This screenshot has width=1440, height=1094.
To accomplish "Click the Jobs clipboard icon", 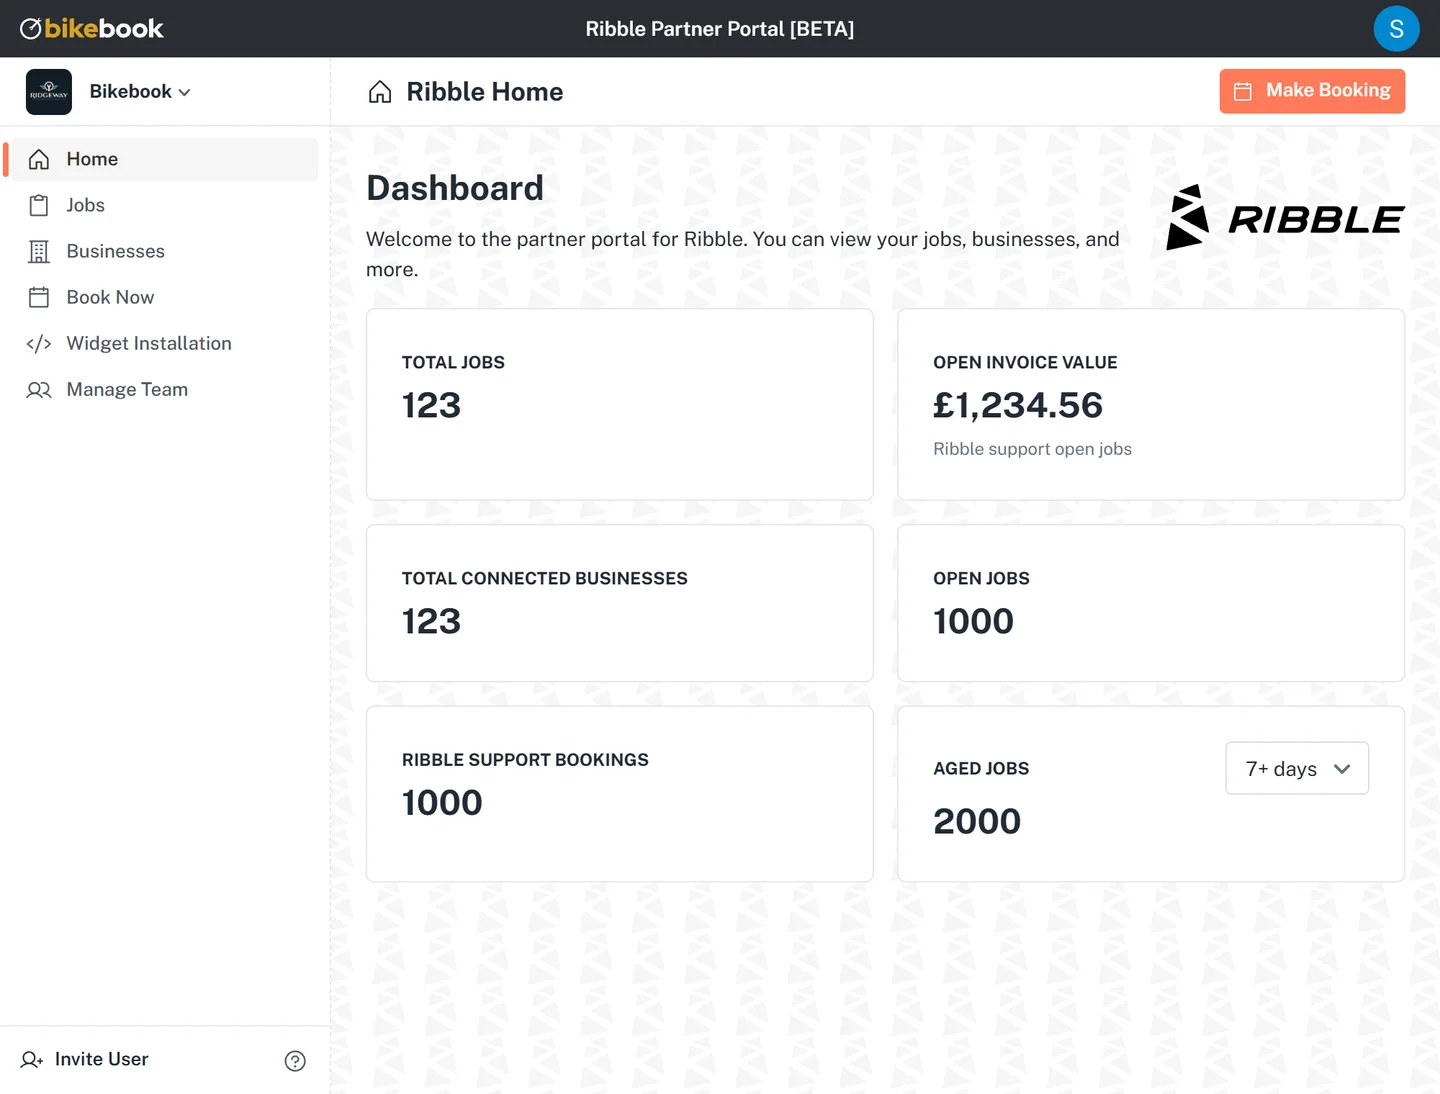I will (x=39, y=205).
